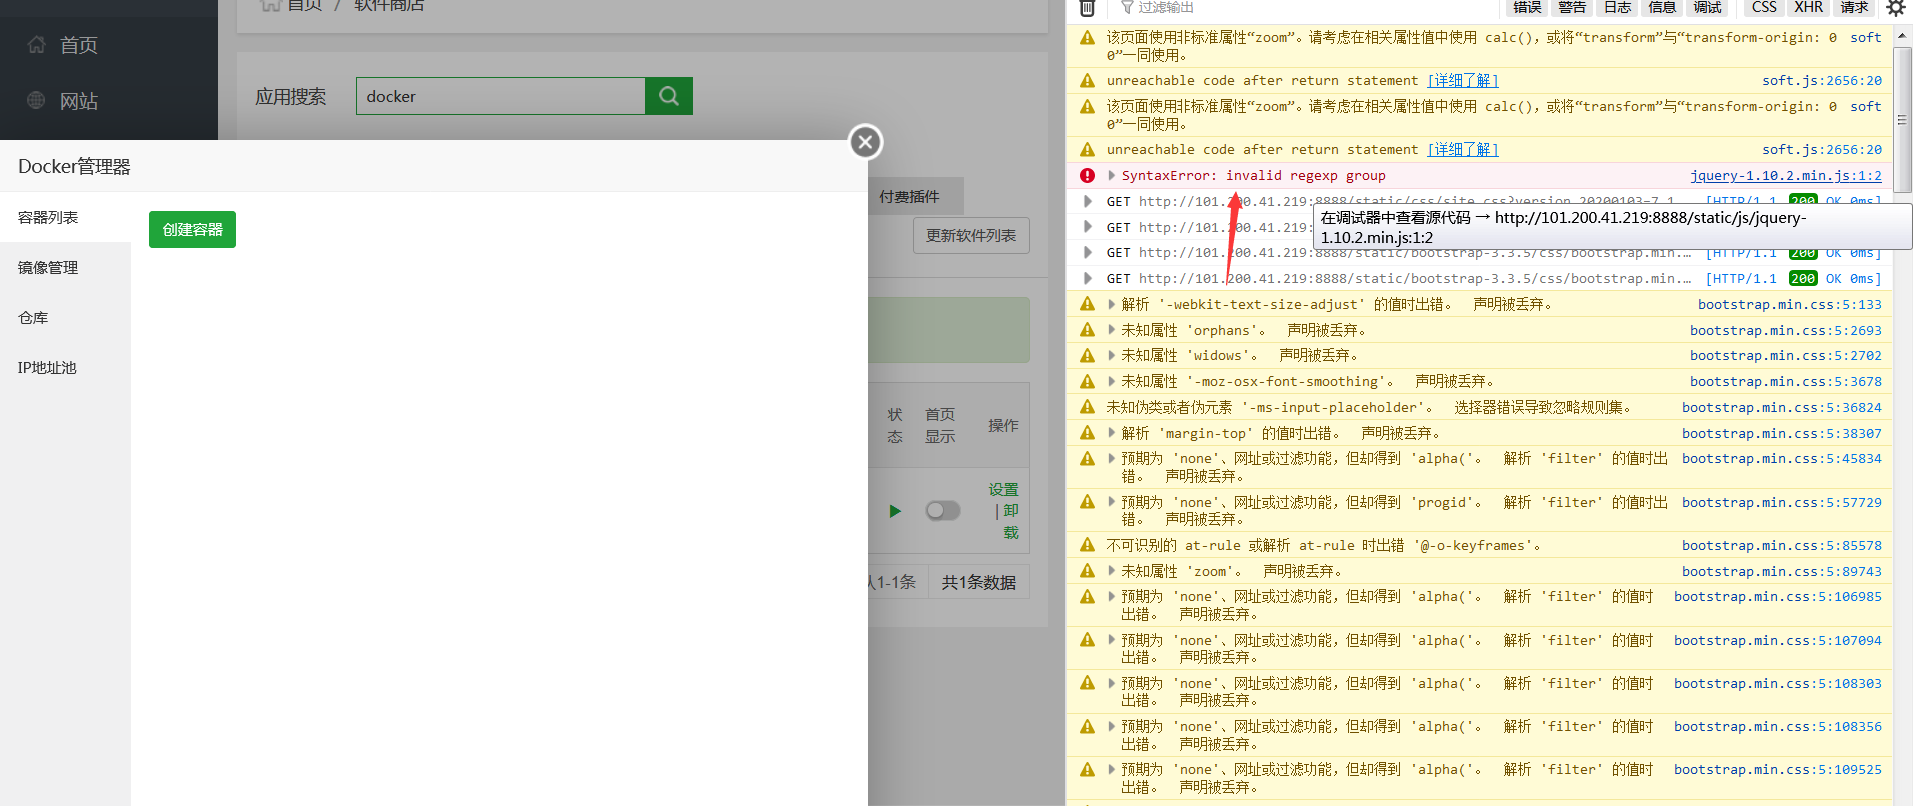
Task: Expand the last GET bootstrap.min.css request
Action: coord(1087,278)
